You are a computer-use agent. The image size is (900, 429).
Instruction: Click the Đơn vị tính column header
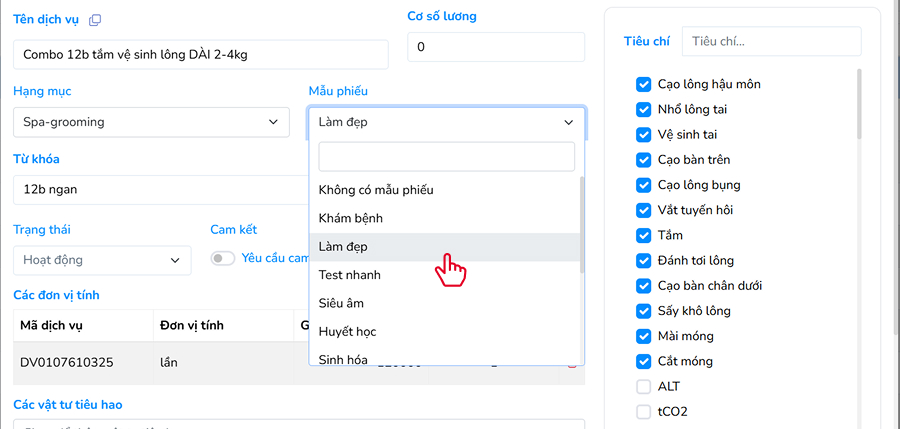click(223, 326)
